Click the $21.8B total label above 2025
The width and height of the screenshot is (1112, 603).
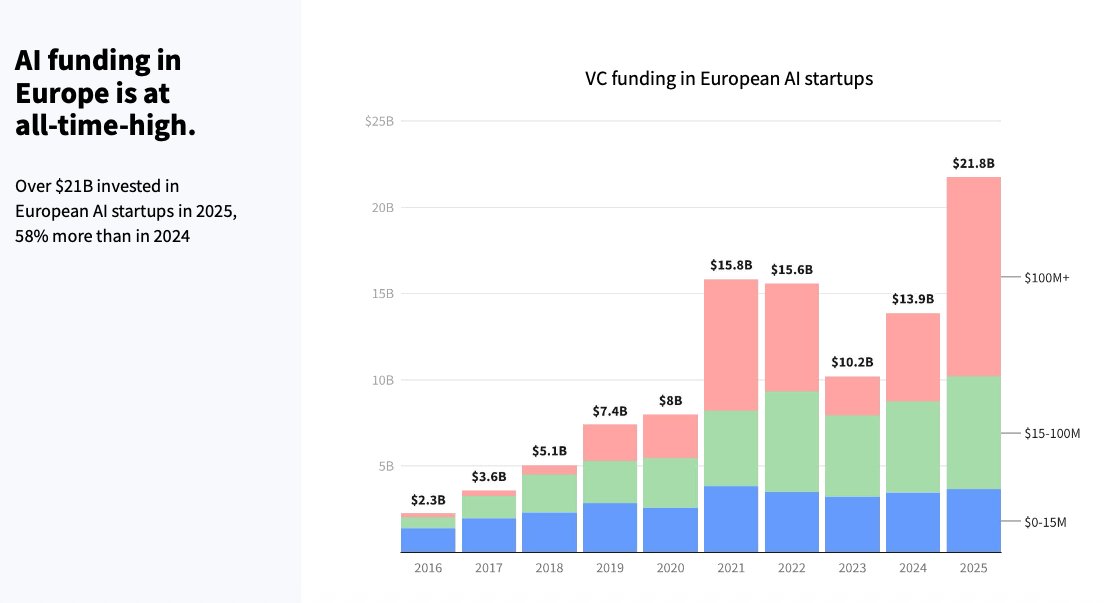[973, 163]
